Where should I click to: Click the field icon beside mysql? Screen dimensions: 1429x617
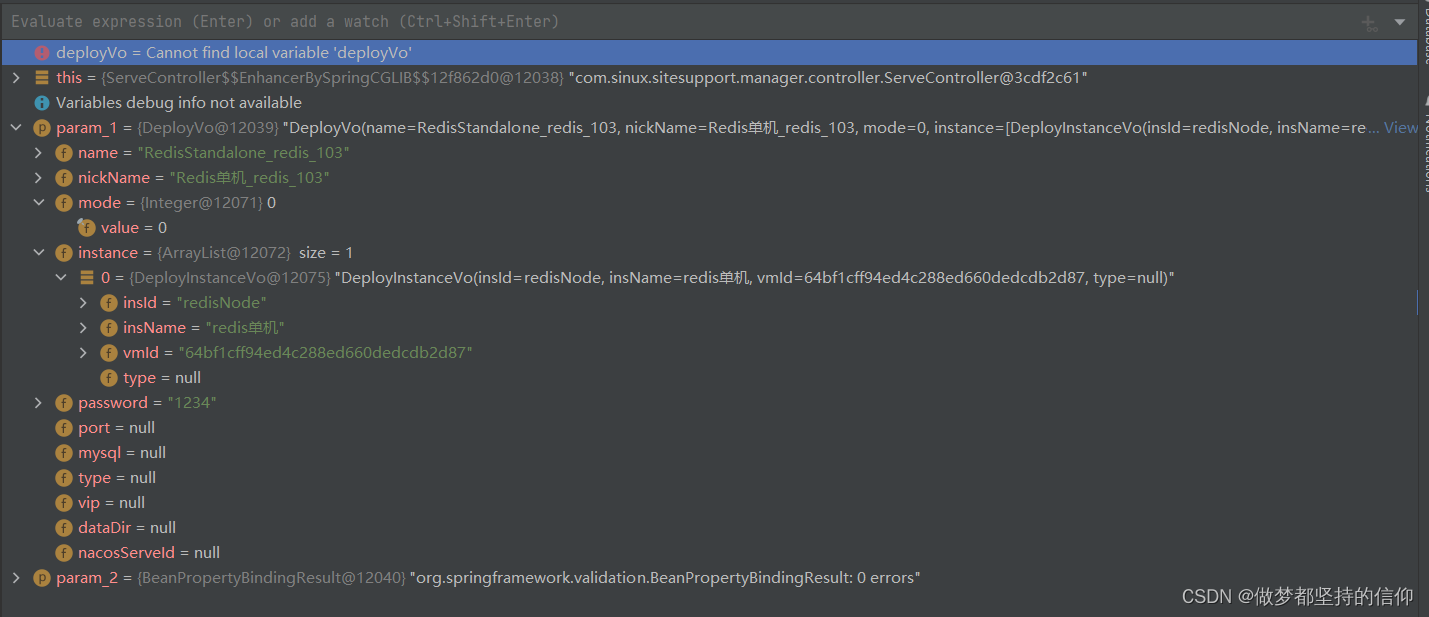[64, 453]
